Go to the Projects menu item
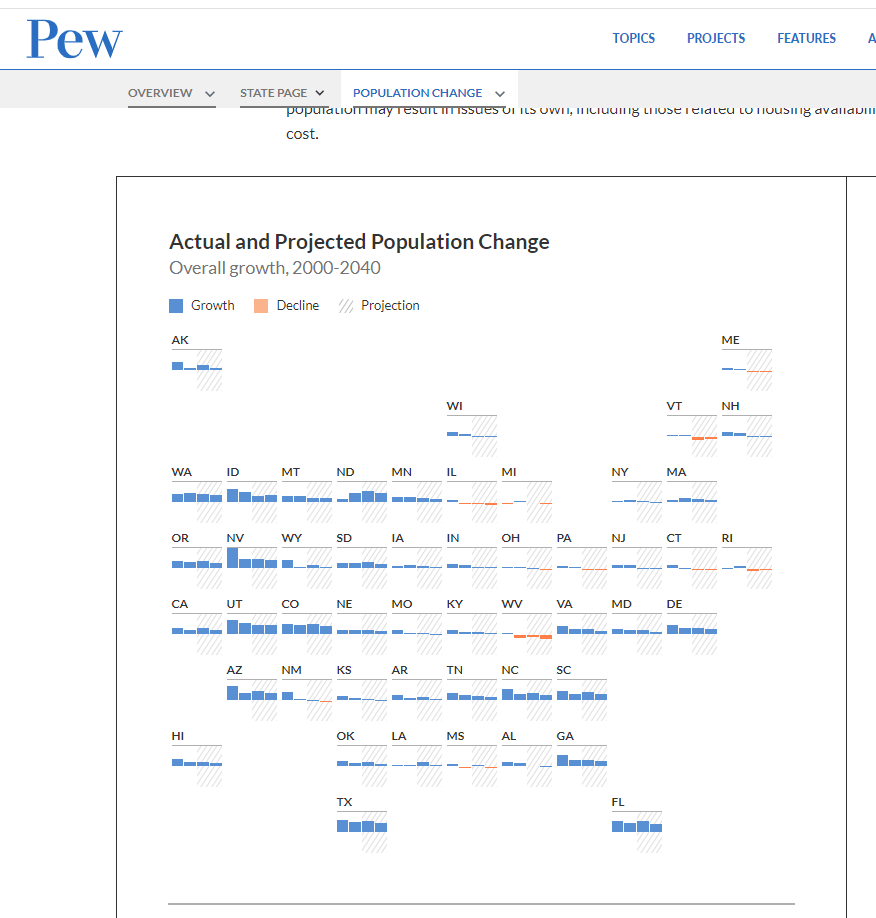The image size is (876, 918). coord(716,39)
